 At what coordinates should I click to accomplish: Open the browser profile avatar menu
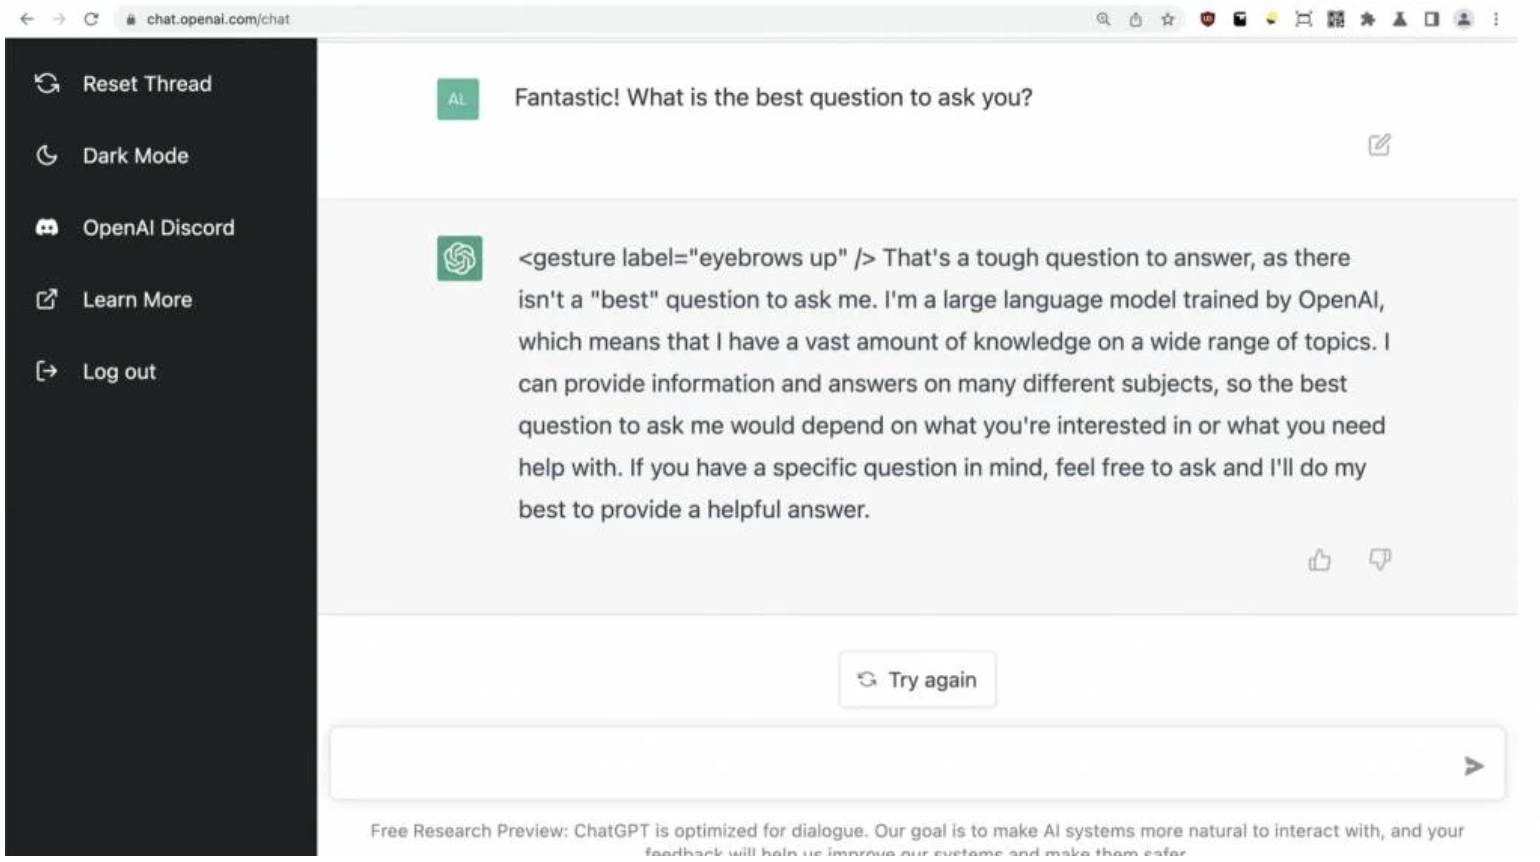pos(1463,19)
